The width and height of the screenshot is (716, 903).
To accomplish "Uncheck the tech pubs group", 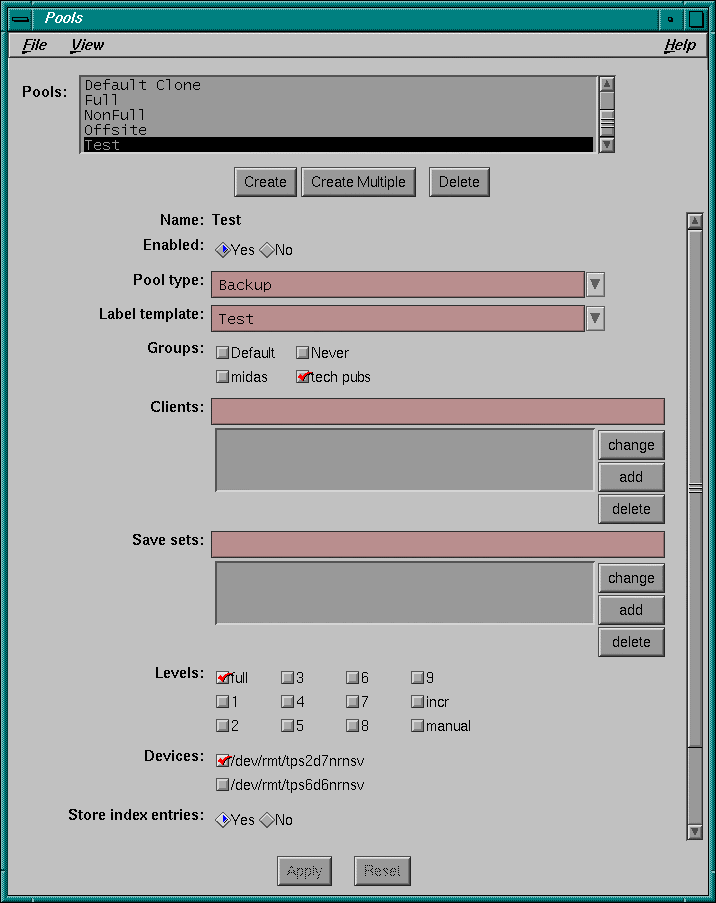I will coord(303,377).
